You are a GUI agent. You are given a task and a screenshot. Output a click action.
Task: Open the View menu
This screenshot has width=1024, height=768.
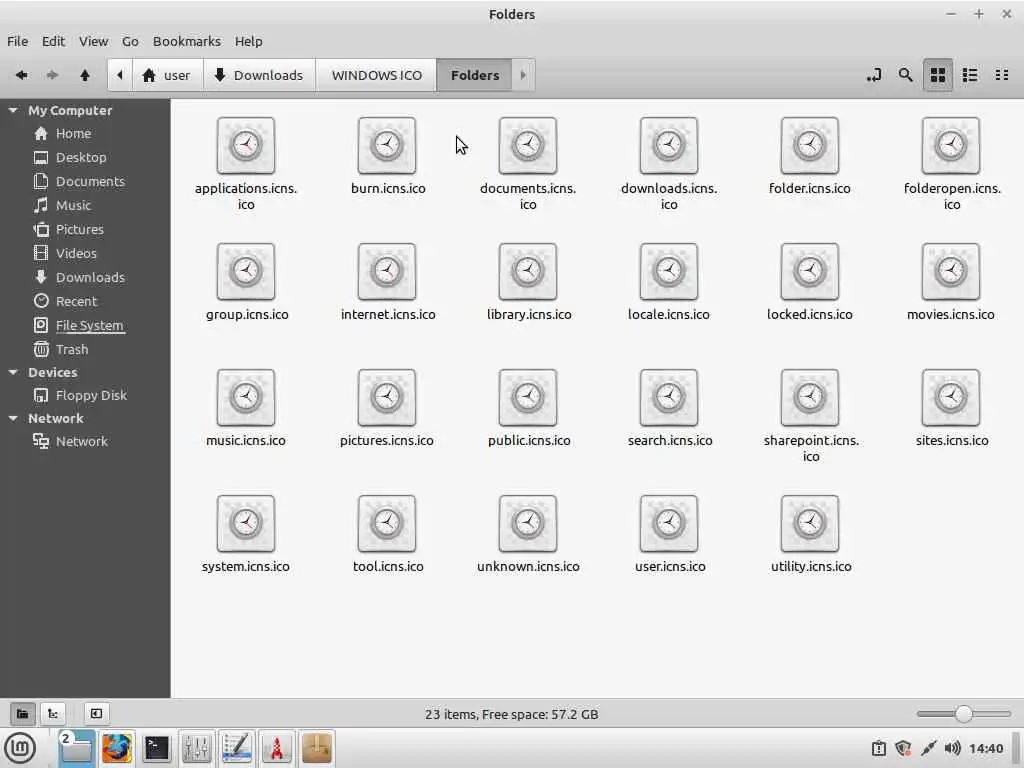(93, 41)
